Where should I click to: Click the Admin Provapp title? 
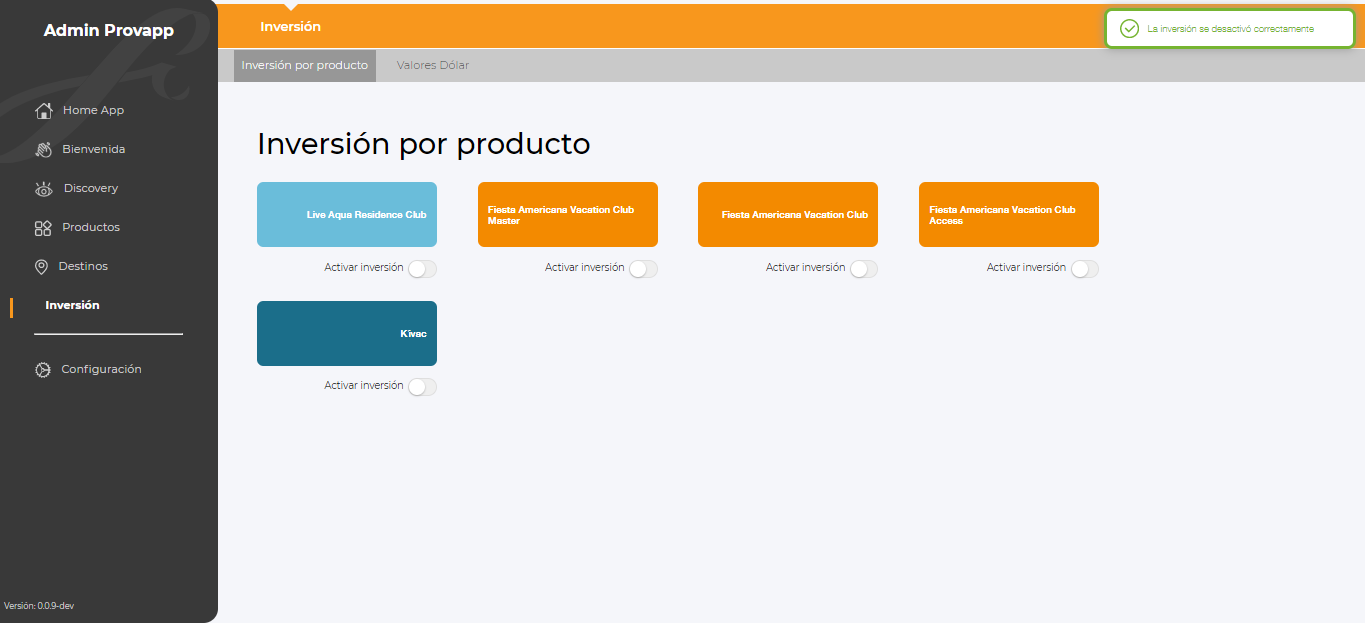108,31
